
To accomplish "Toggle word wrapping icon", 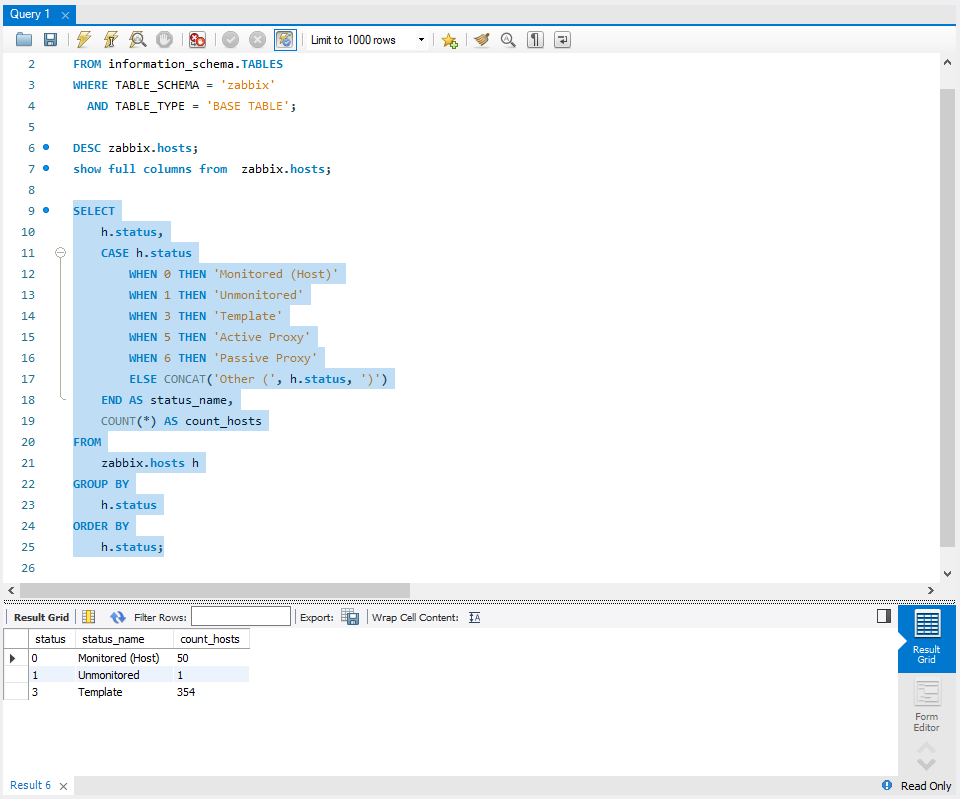I will click(x=562, y=40).
